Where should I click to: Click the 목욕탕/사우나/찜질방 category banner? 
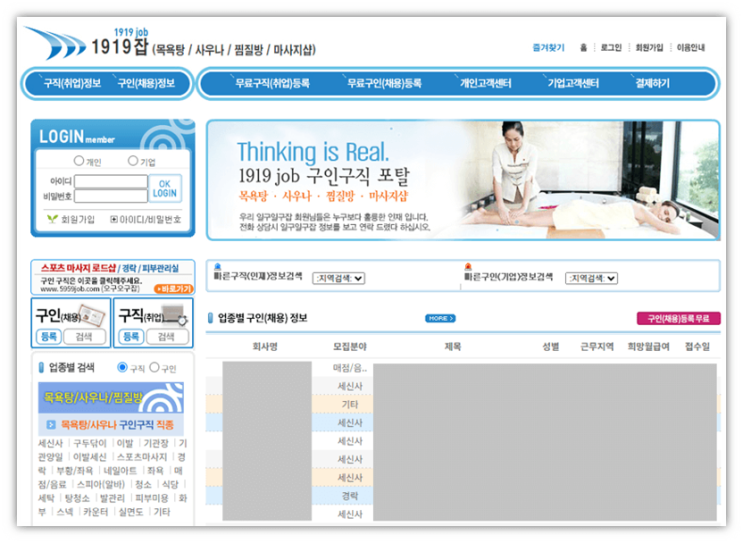click(x=111, y=397)
